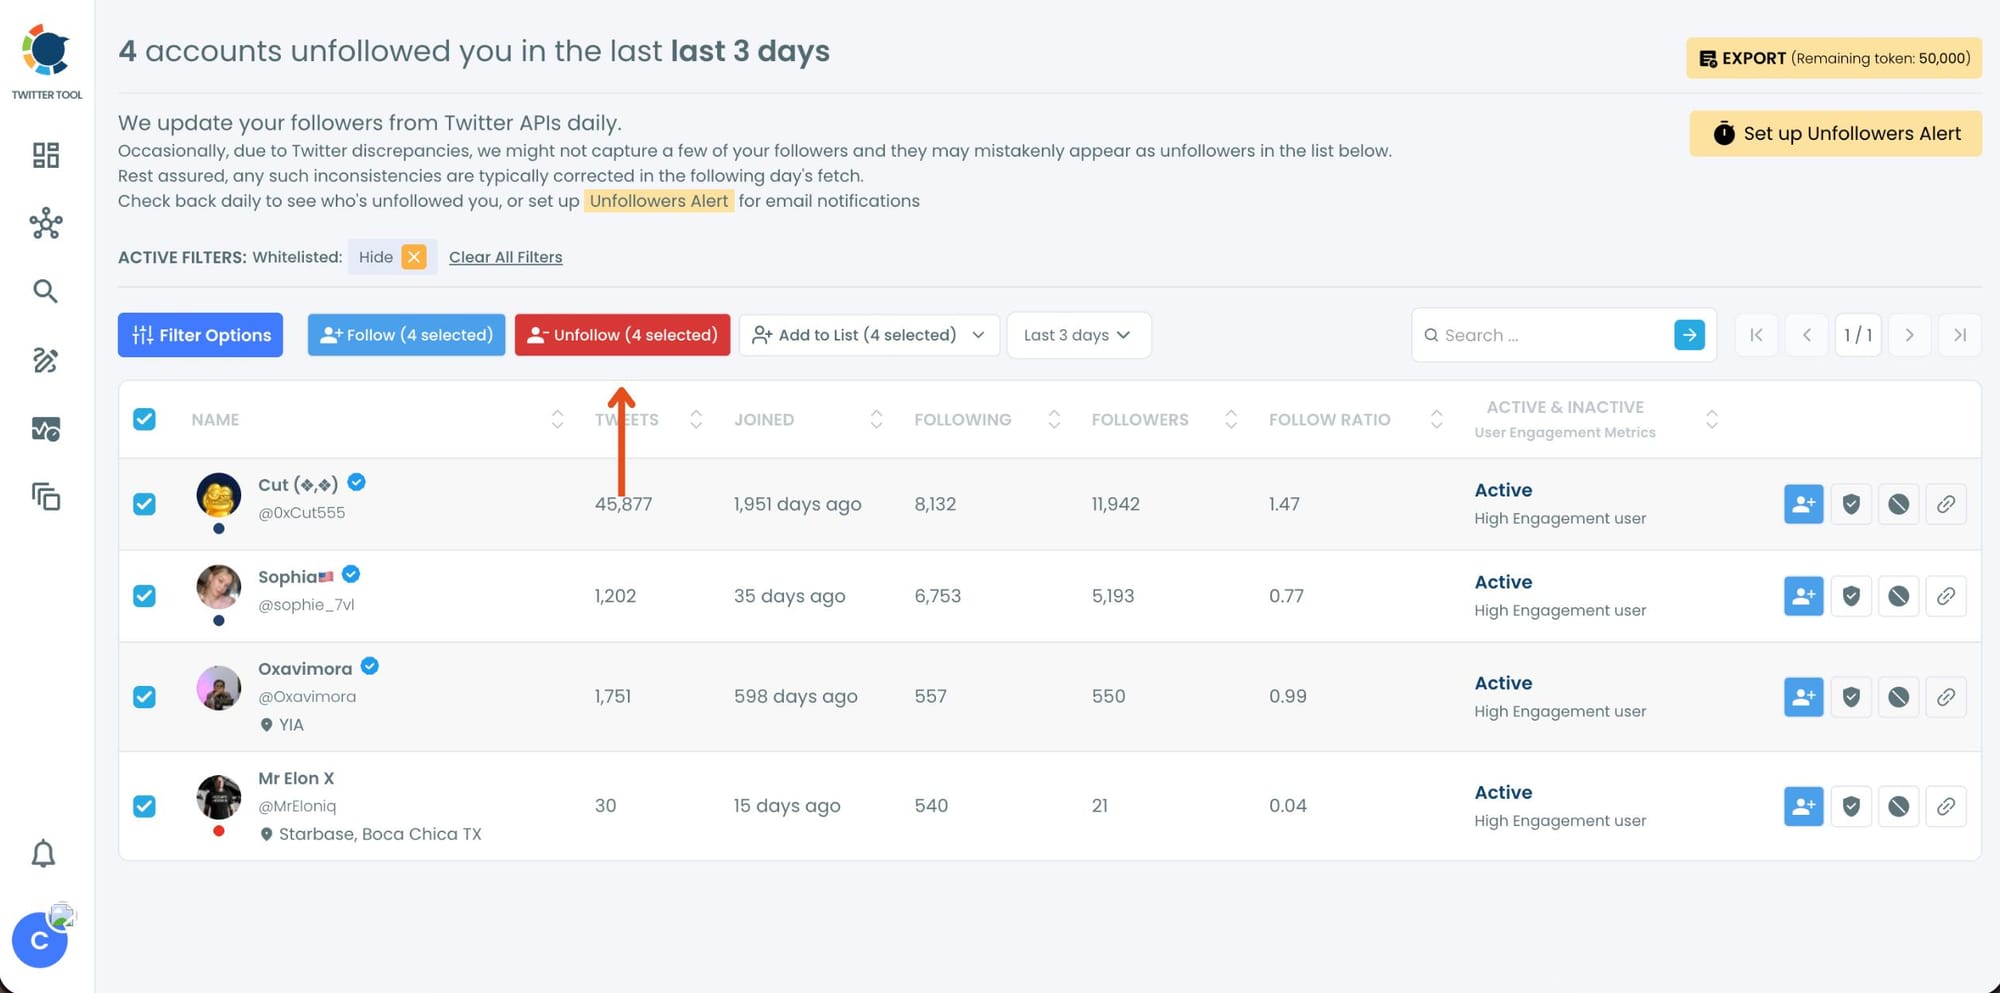Whitelist Oxavimora with shield icon
This screenshot has width=2000, height=993.
[x=1851, y=697]
